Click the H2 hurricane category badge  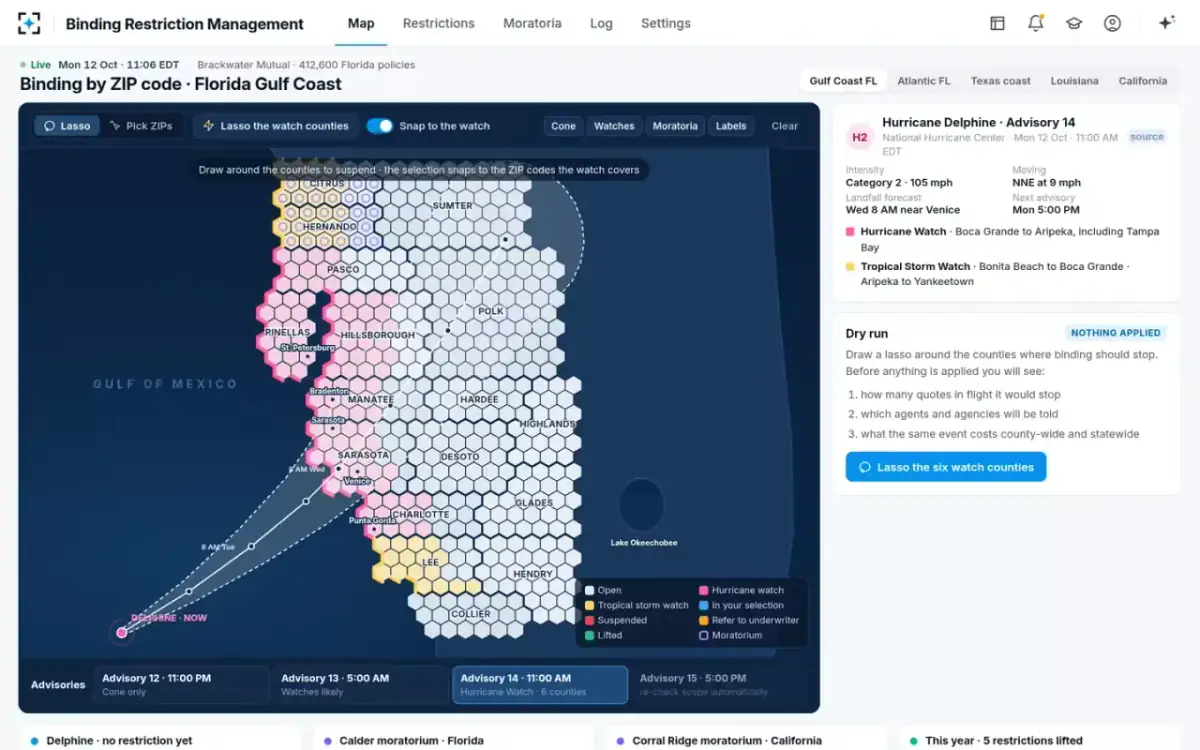(859, 137)
